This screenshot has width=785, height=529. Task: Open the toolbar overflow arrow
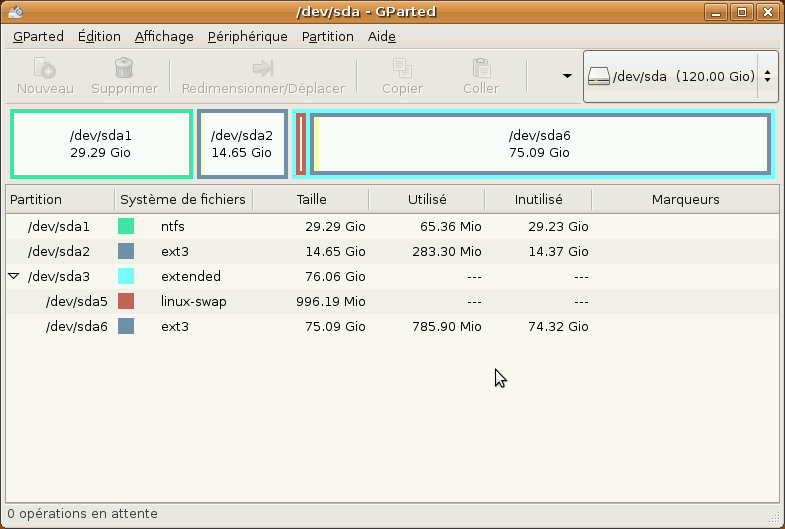point(567,76)
